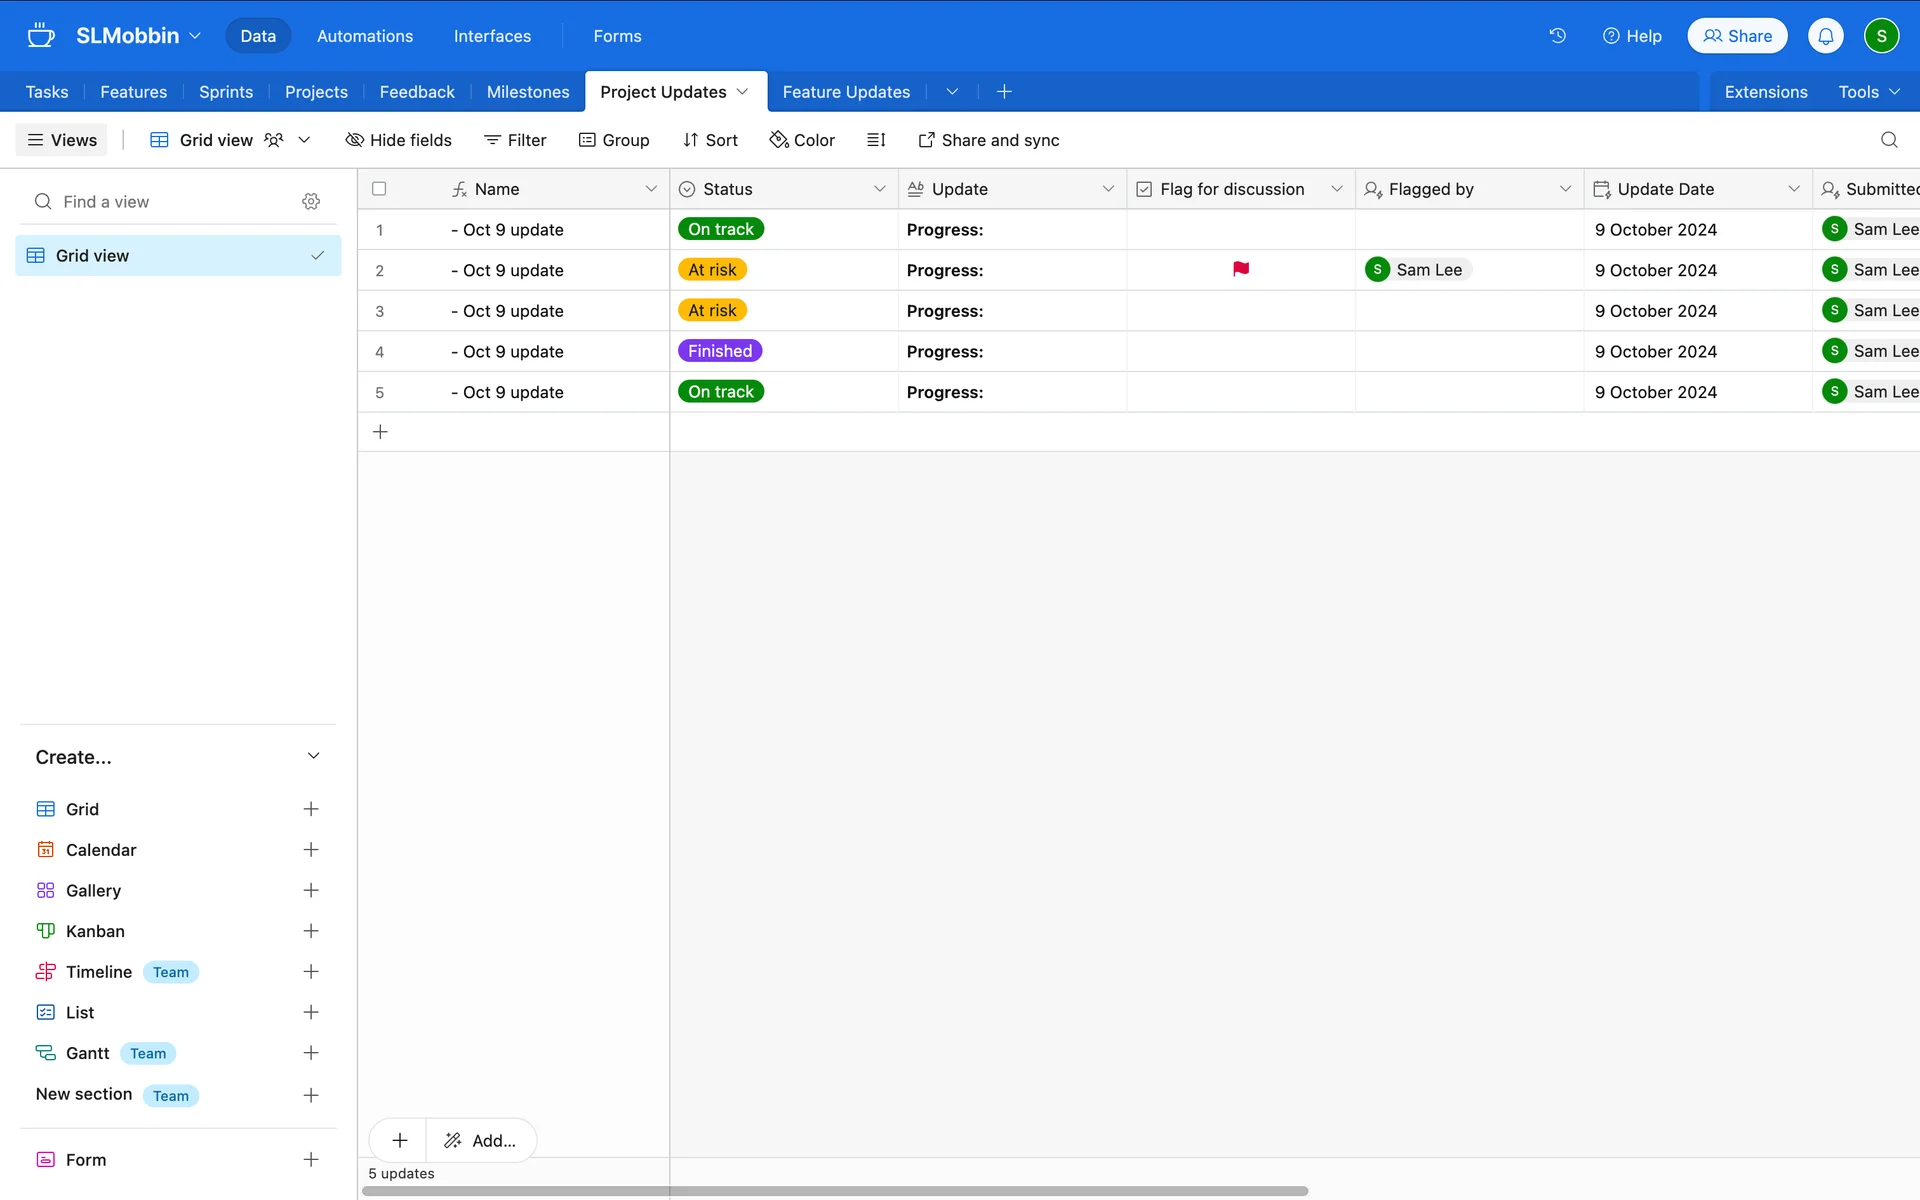
Task: Click the notifications bell icon
Action: [1825, 36]
